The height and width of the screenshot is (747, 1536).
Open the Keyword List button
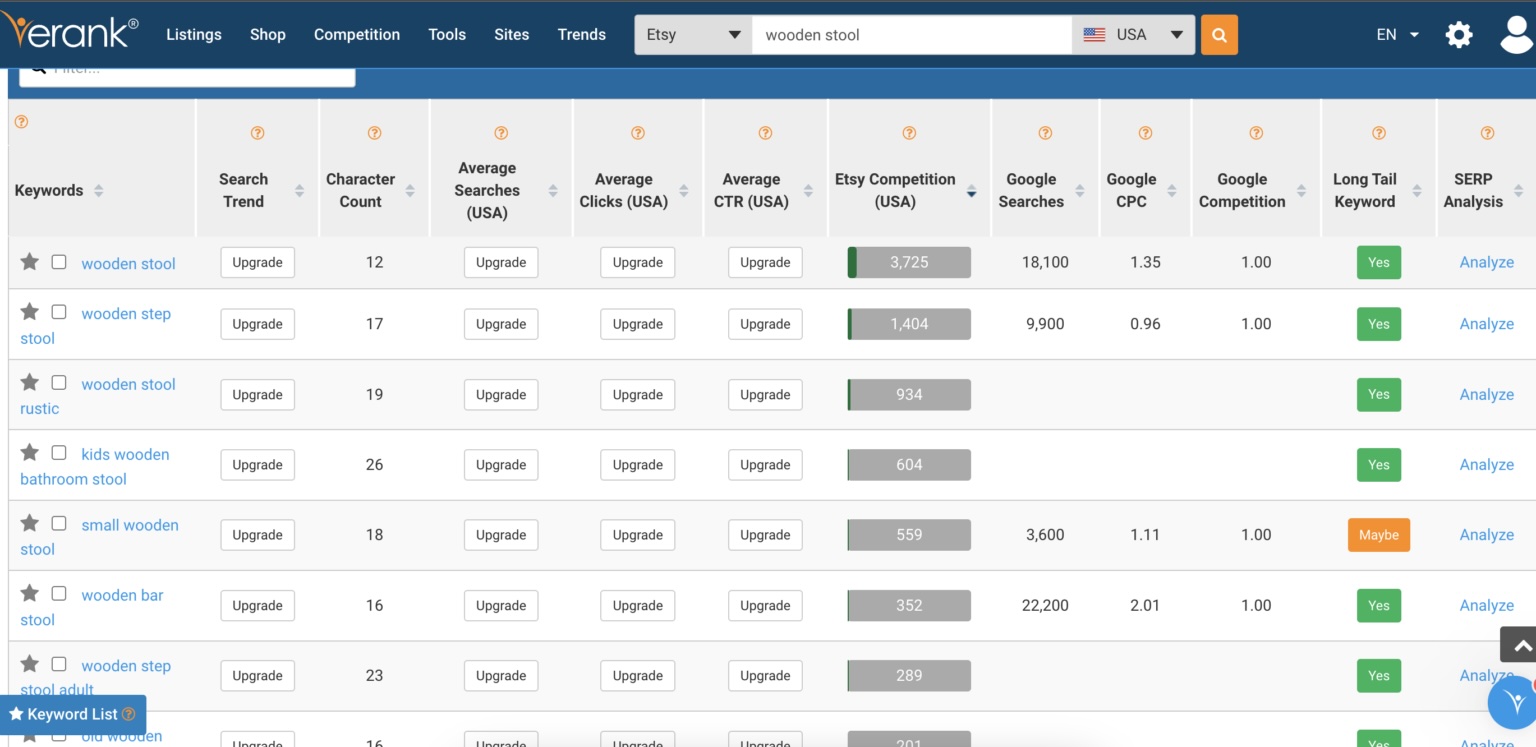coord(73,714)
